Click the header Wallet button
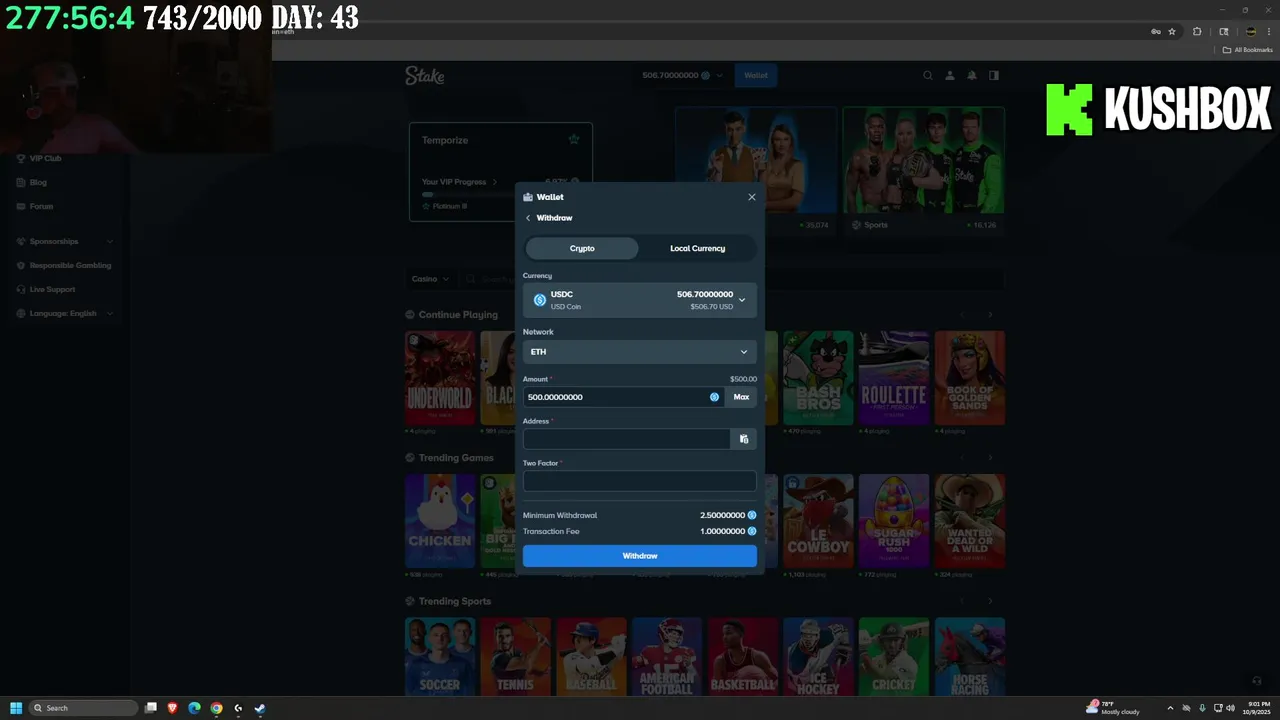Screen dimensions: 1280x720 coord(756,75)
